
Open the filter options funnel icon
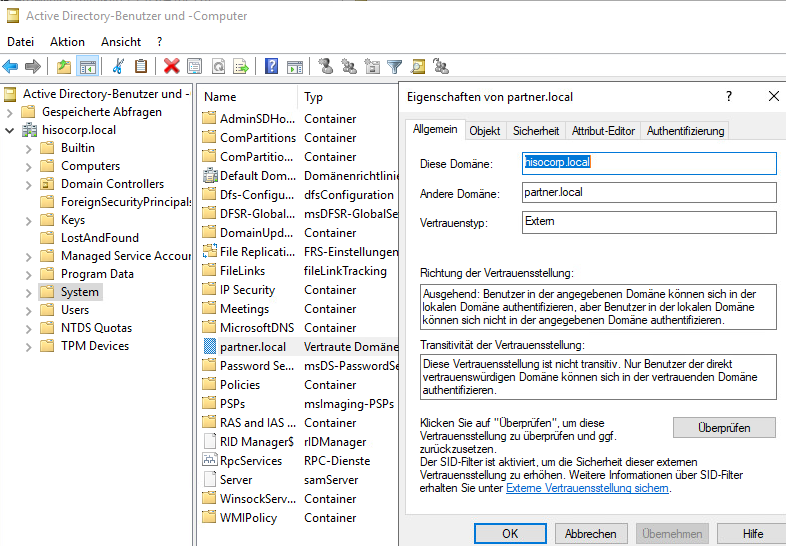tap(395, 66)
